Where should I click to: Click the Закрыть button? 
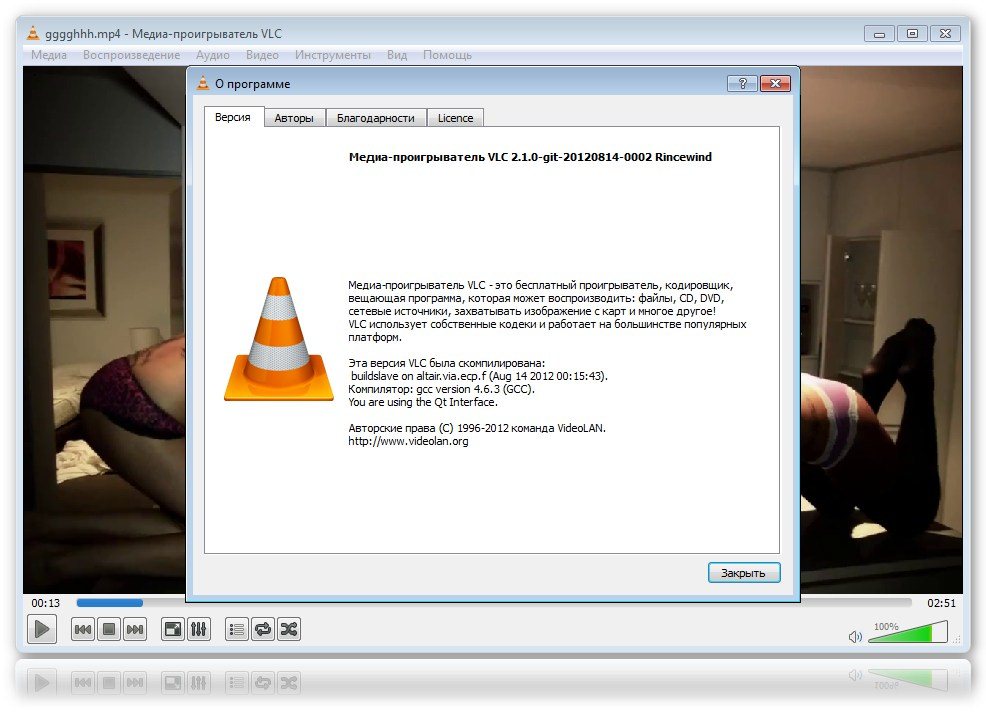[743, 573]
